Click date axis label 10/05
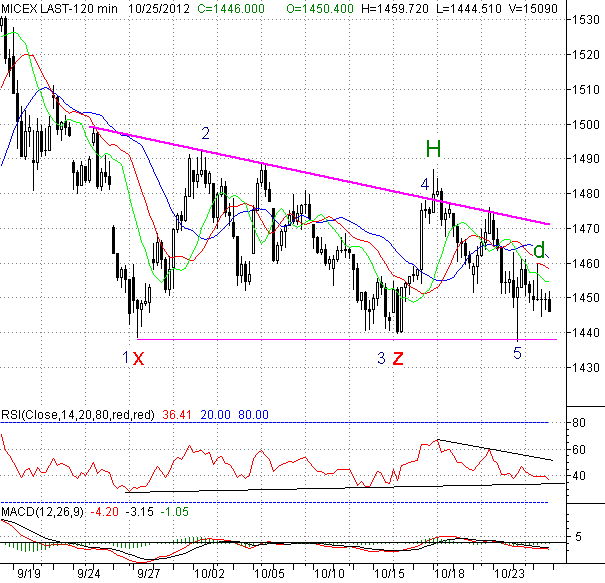 pos(269,573)
